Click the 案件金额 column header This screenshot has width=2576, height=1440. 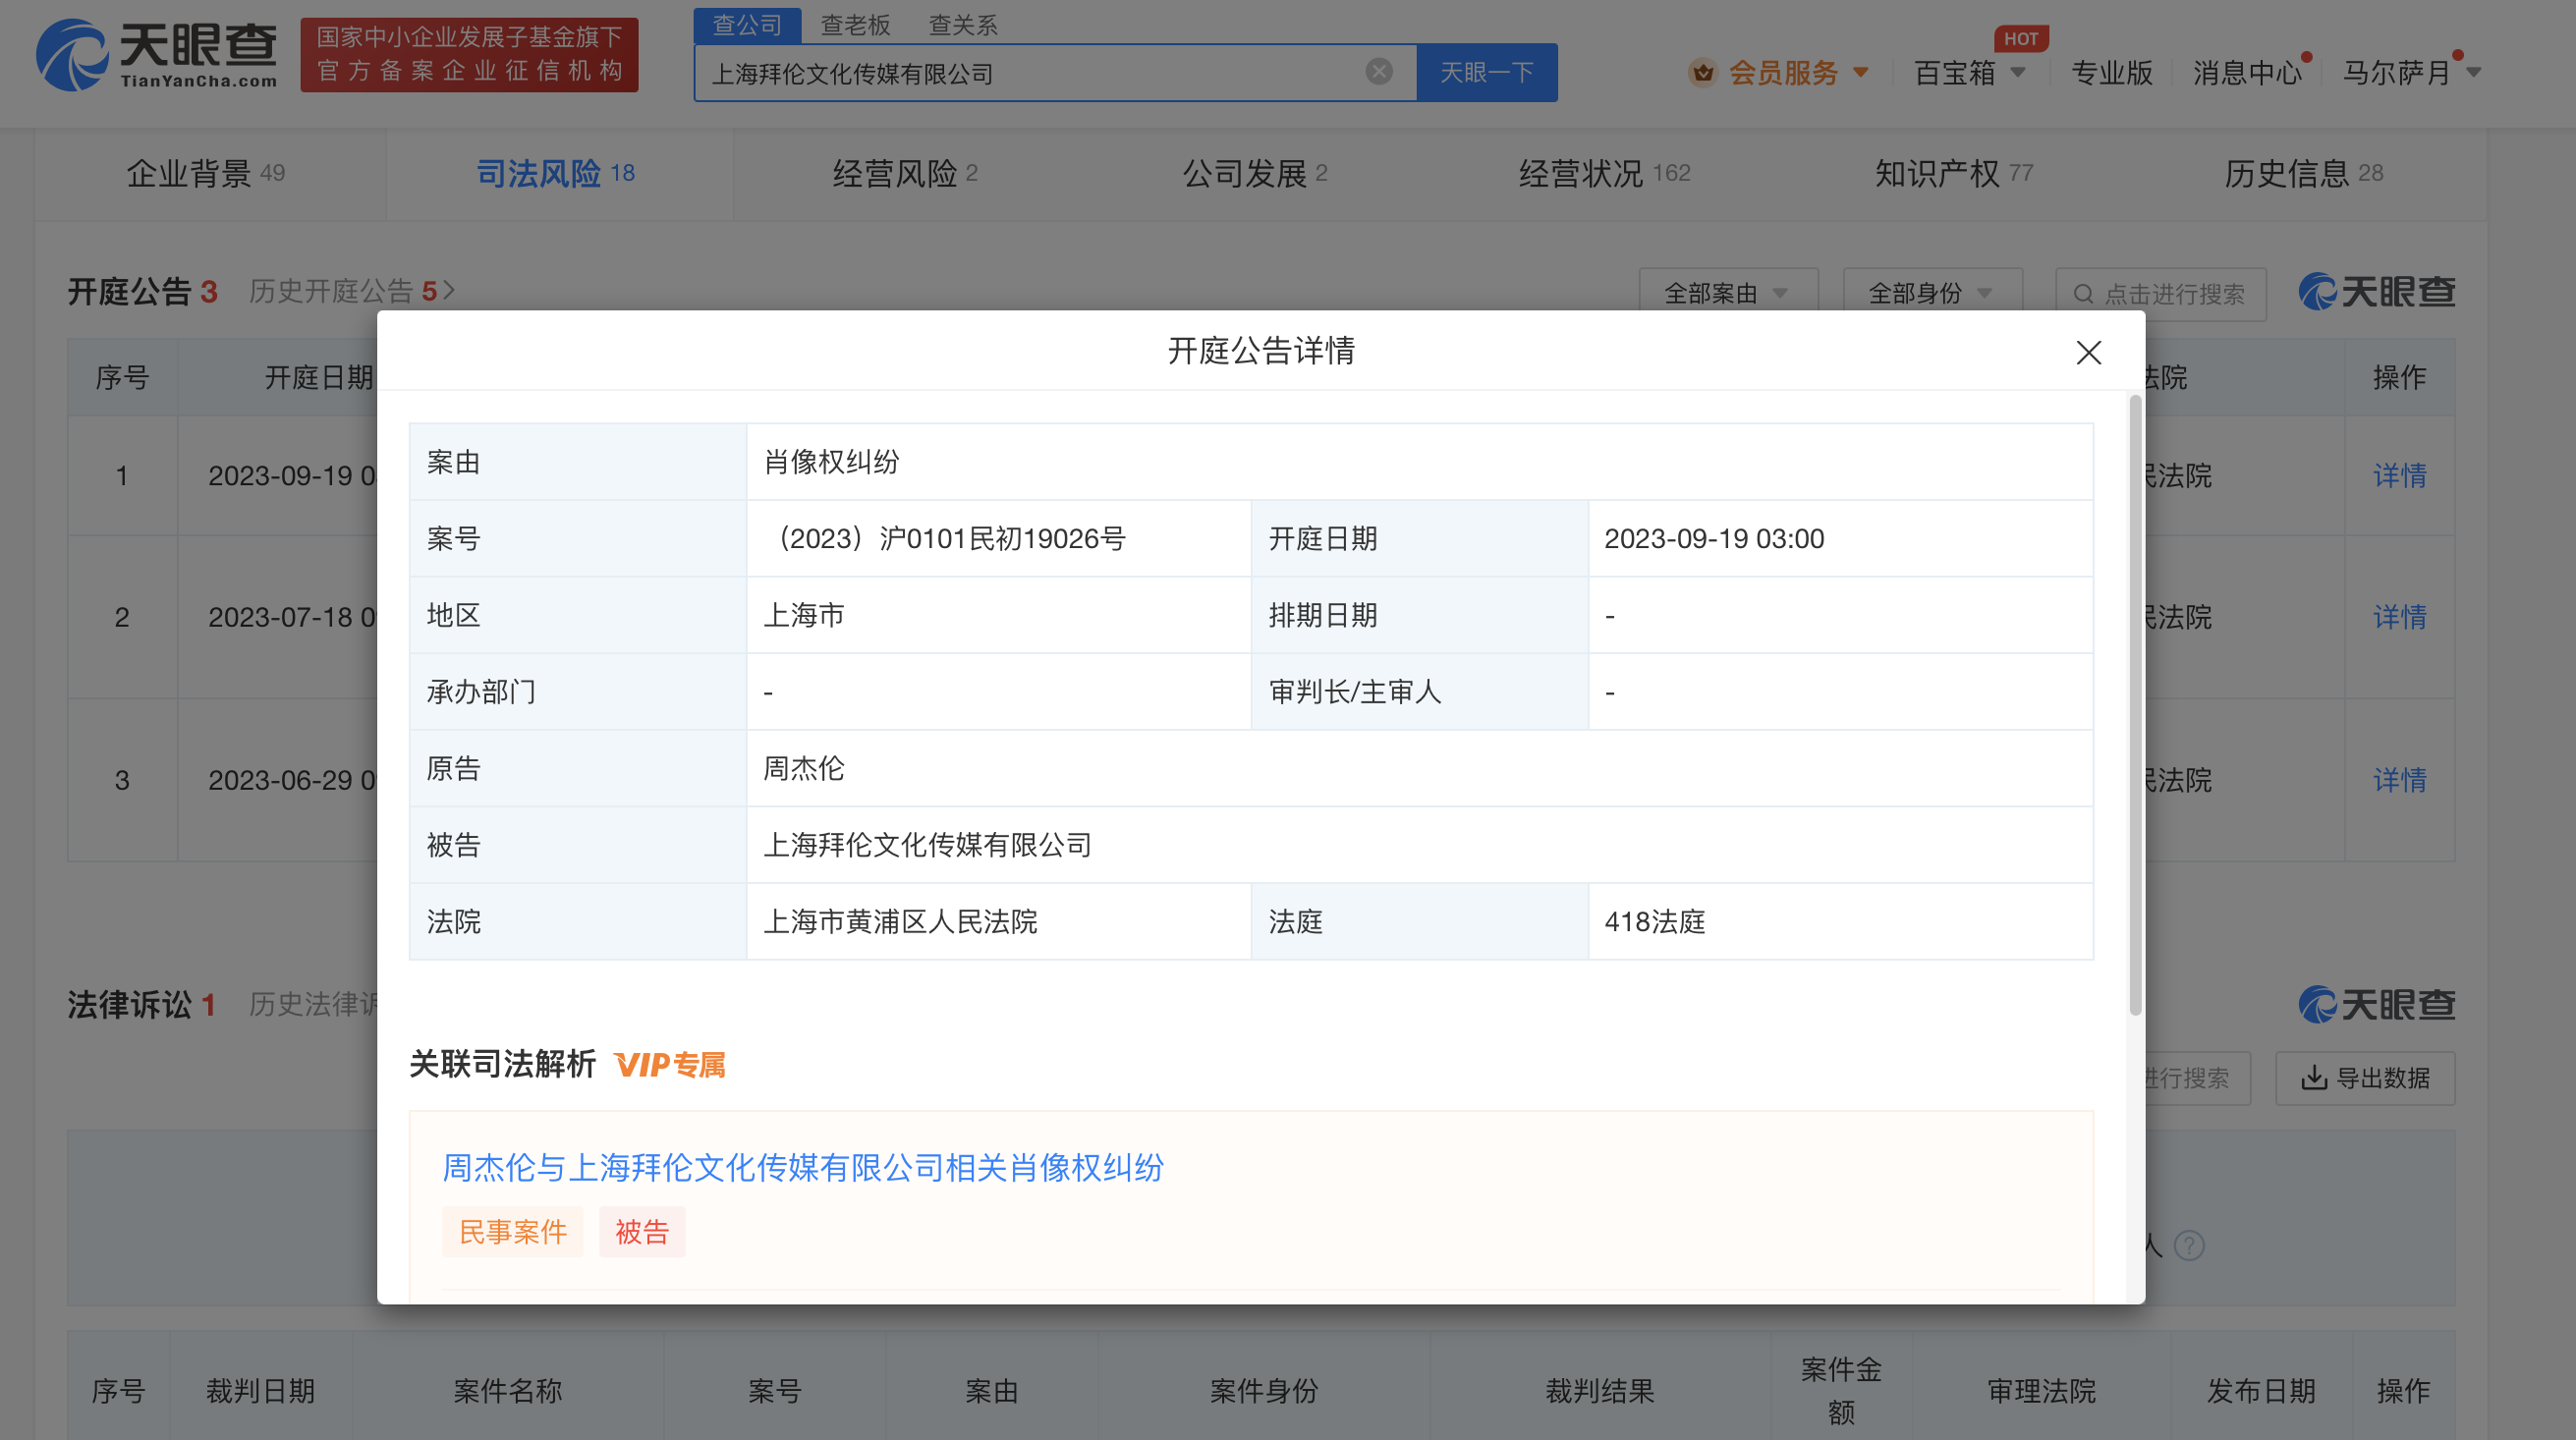click(1840, 1391)
